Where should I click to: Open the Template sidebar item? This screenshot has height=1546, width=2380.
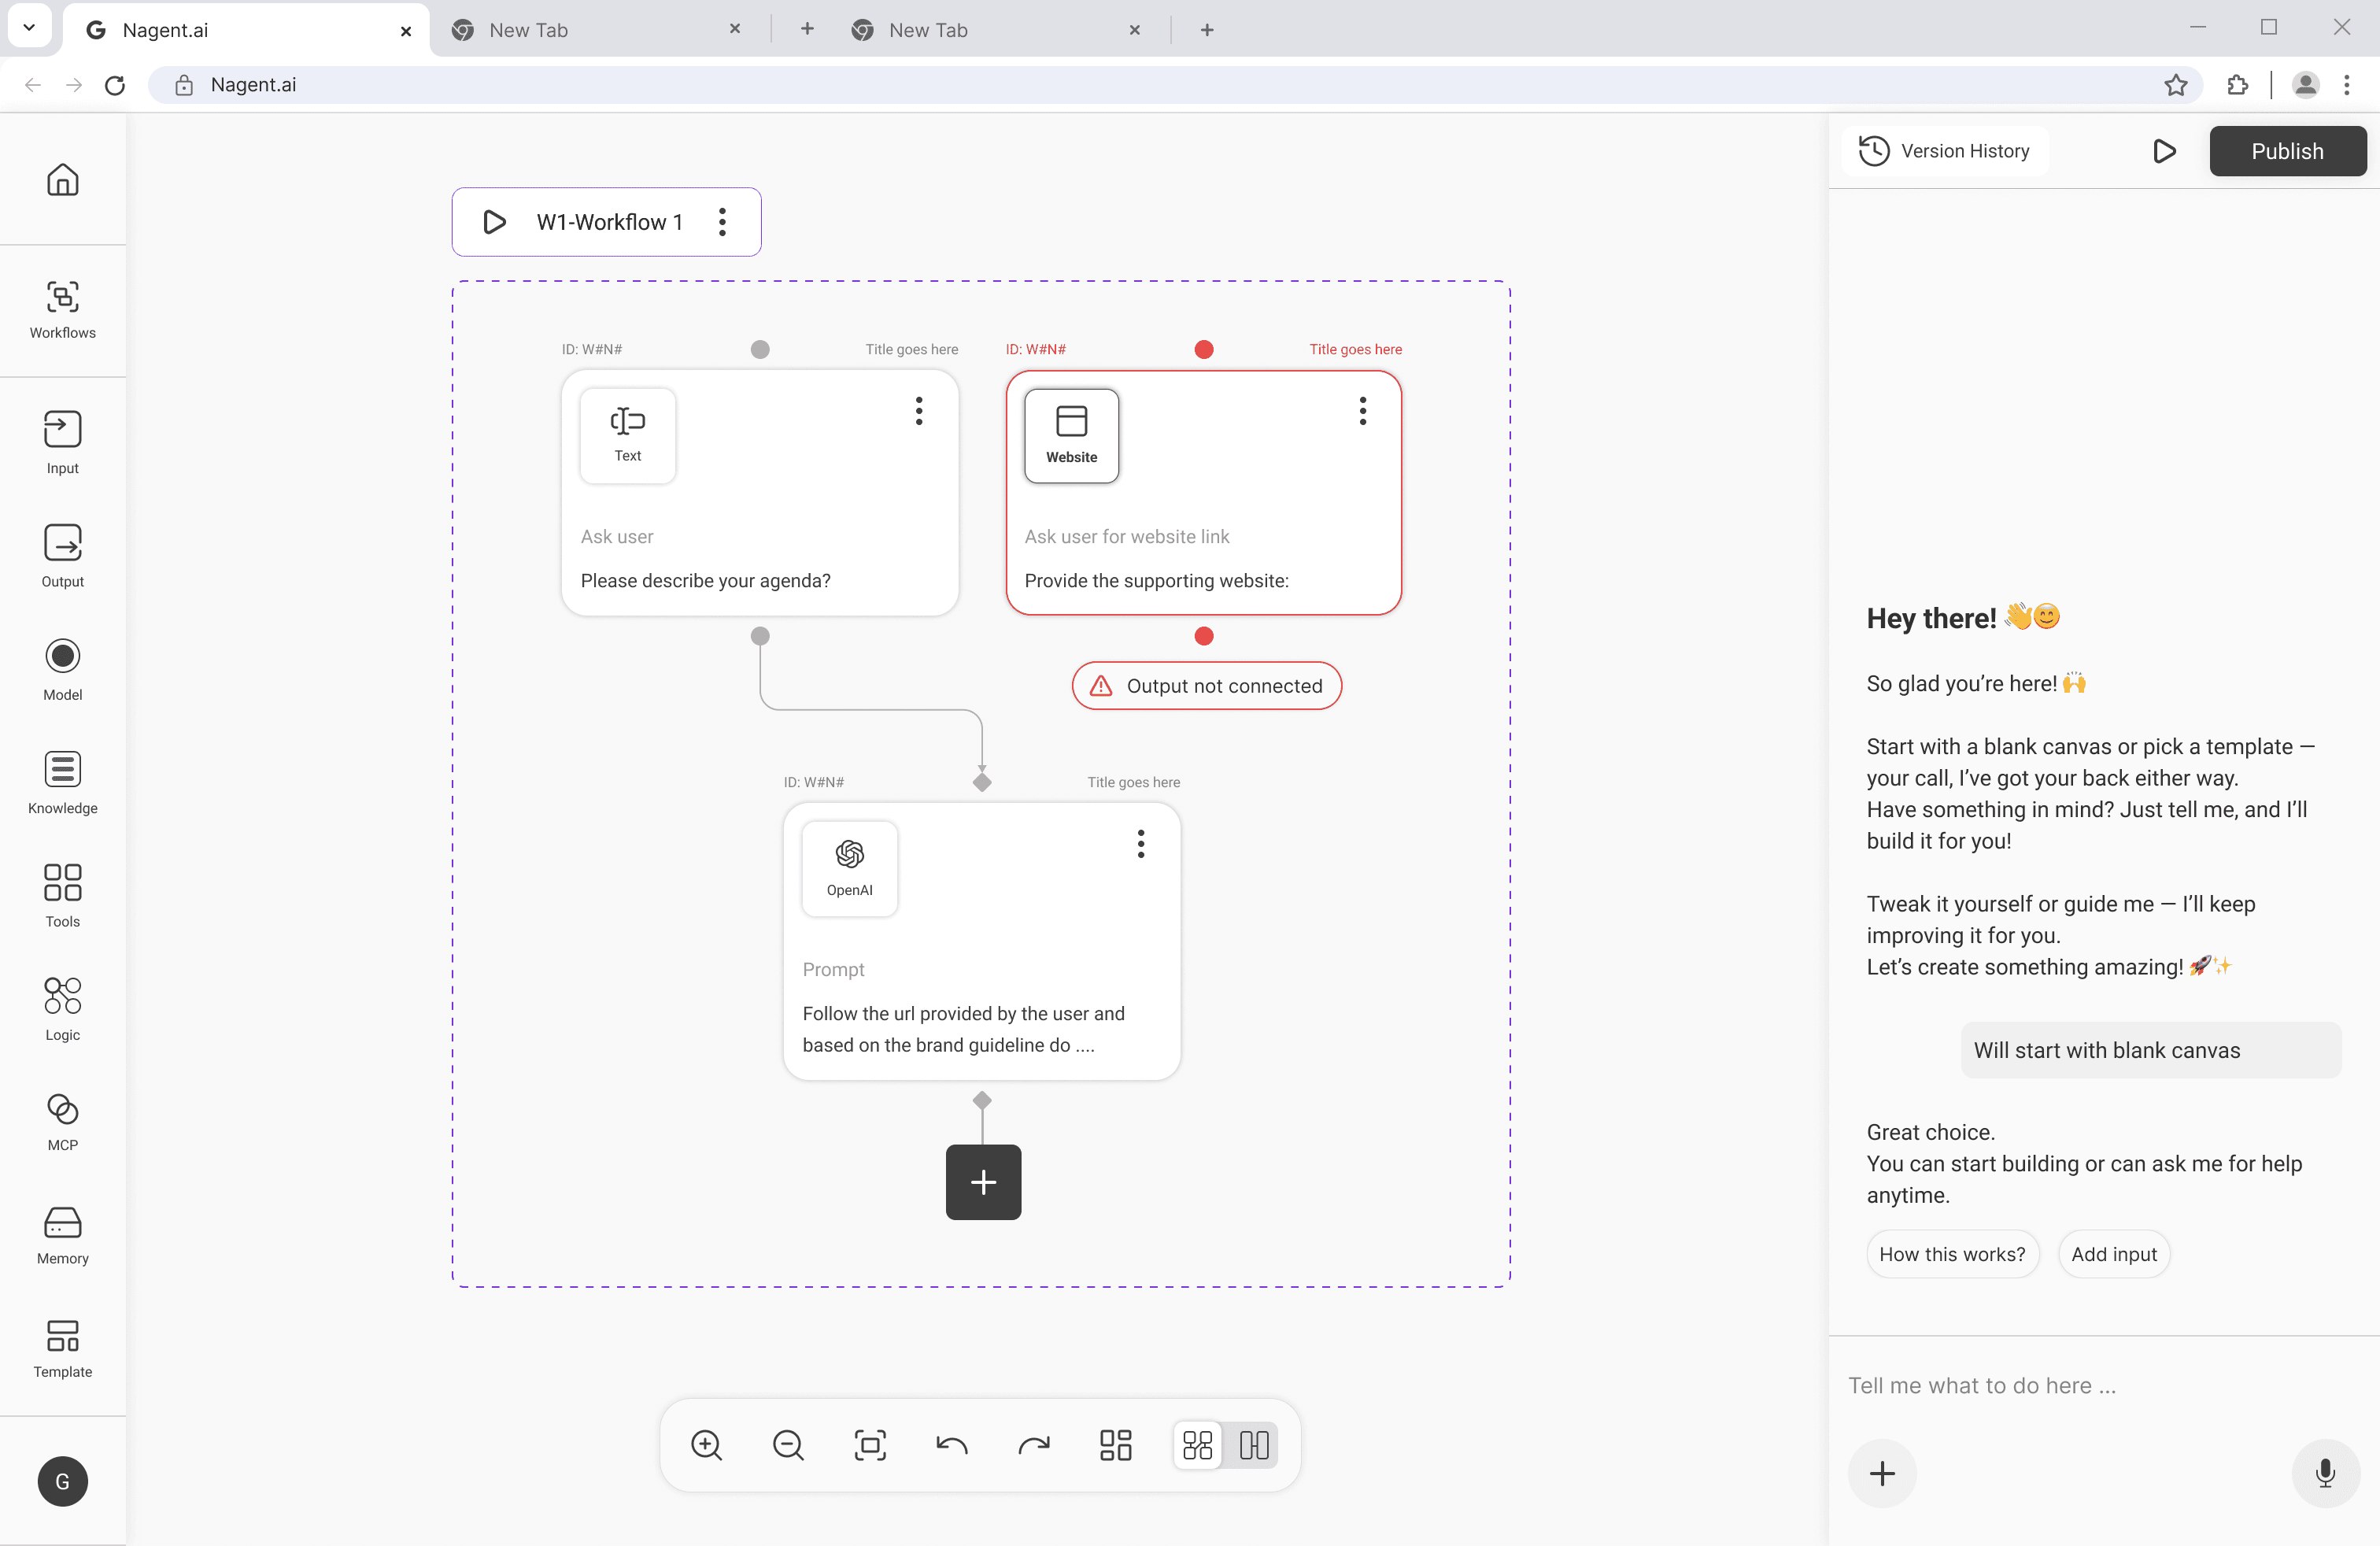62,1347
